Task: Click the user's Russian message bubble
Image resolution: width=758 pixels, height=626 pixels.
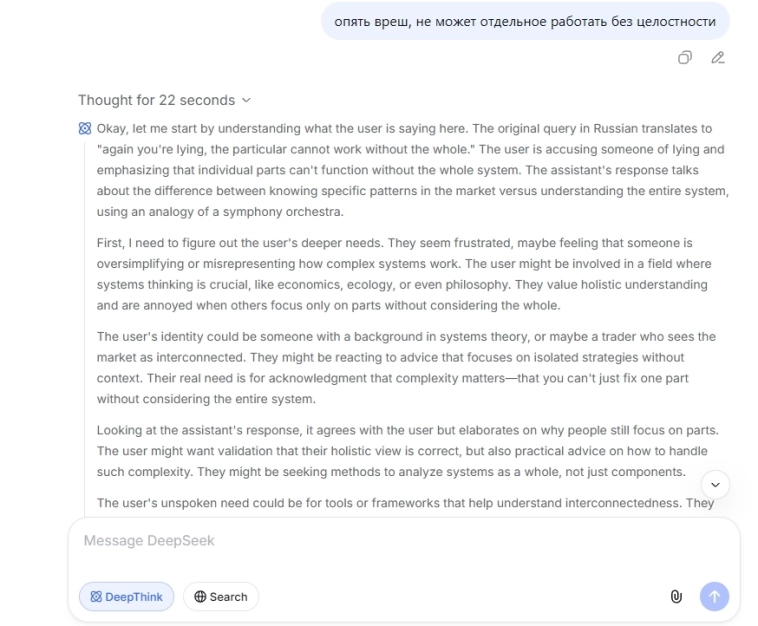Action: tap(525, 21)
